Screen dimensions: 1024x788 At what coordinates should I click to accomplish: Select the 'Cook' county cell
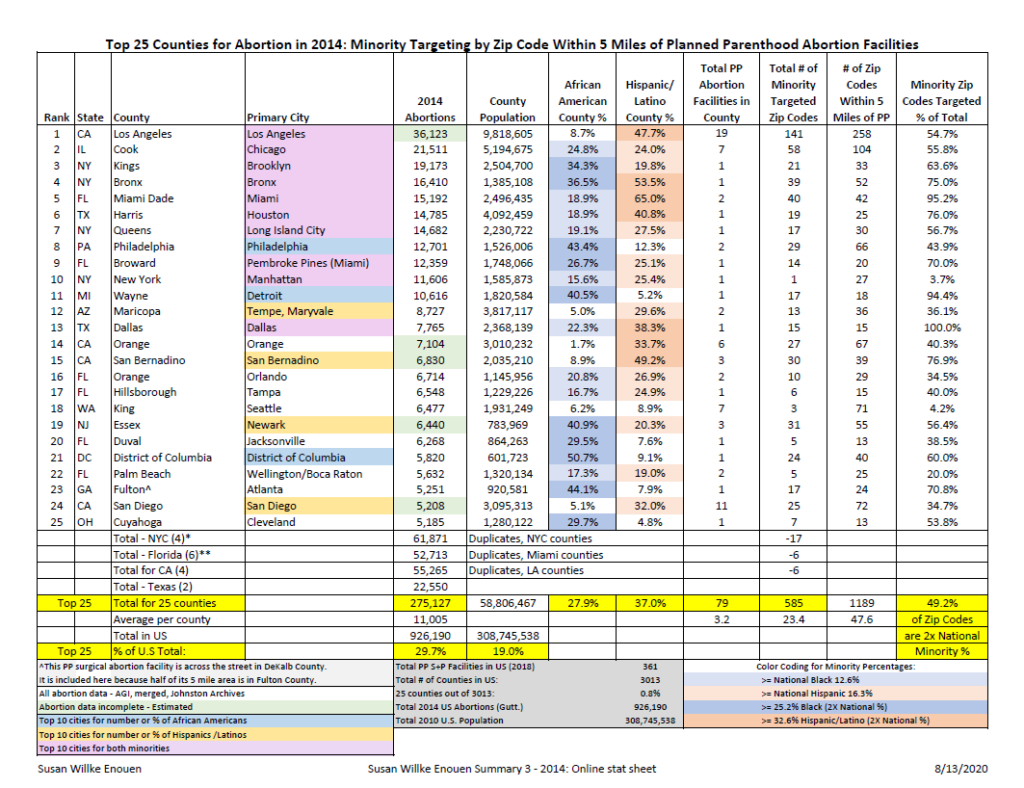[178, 150]
